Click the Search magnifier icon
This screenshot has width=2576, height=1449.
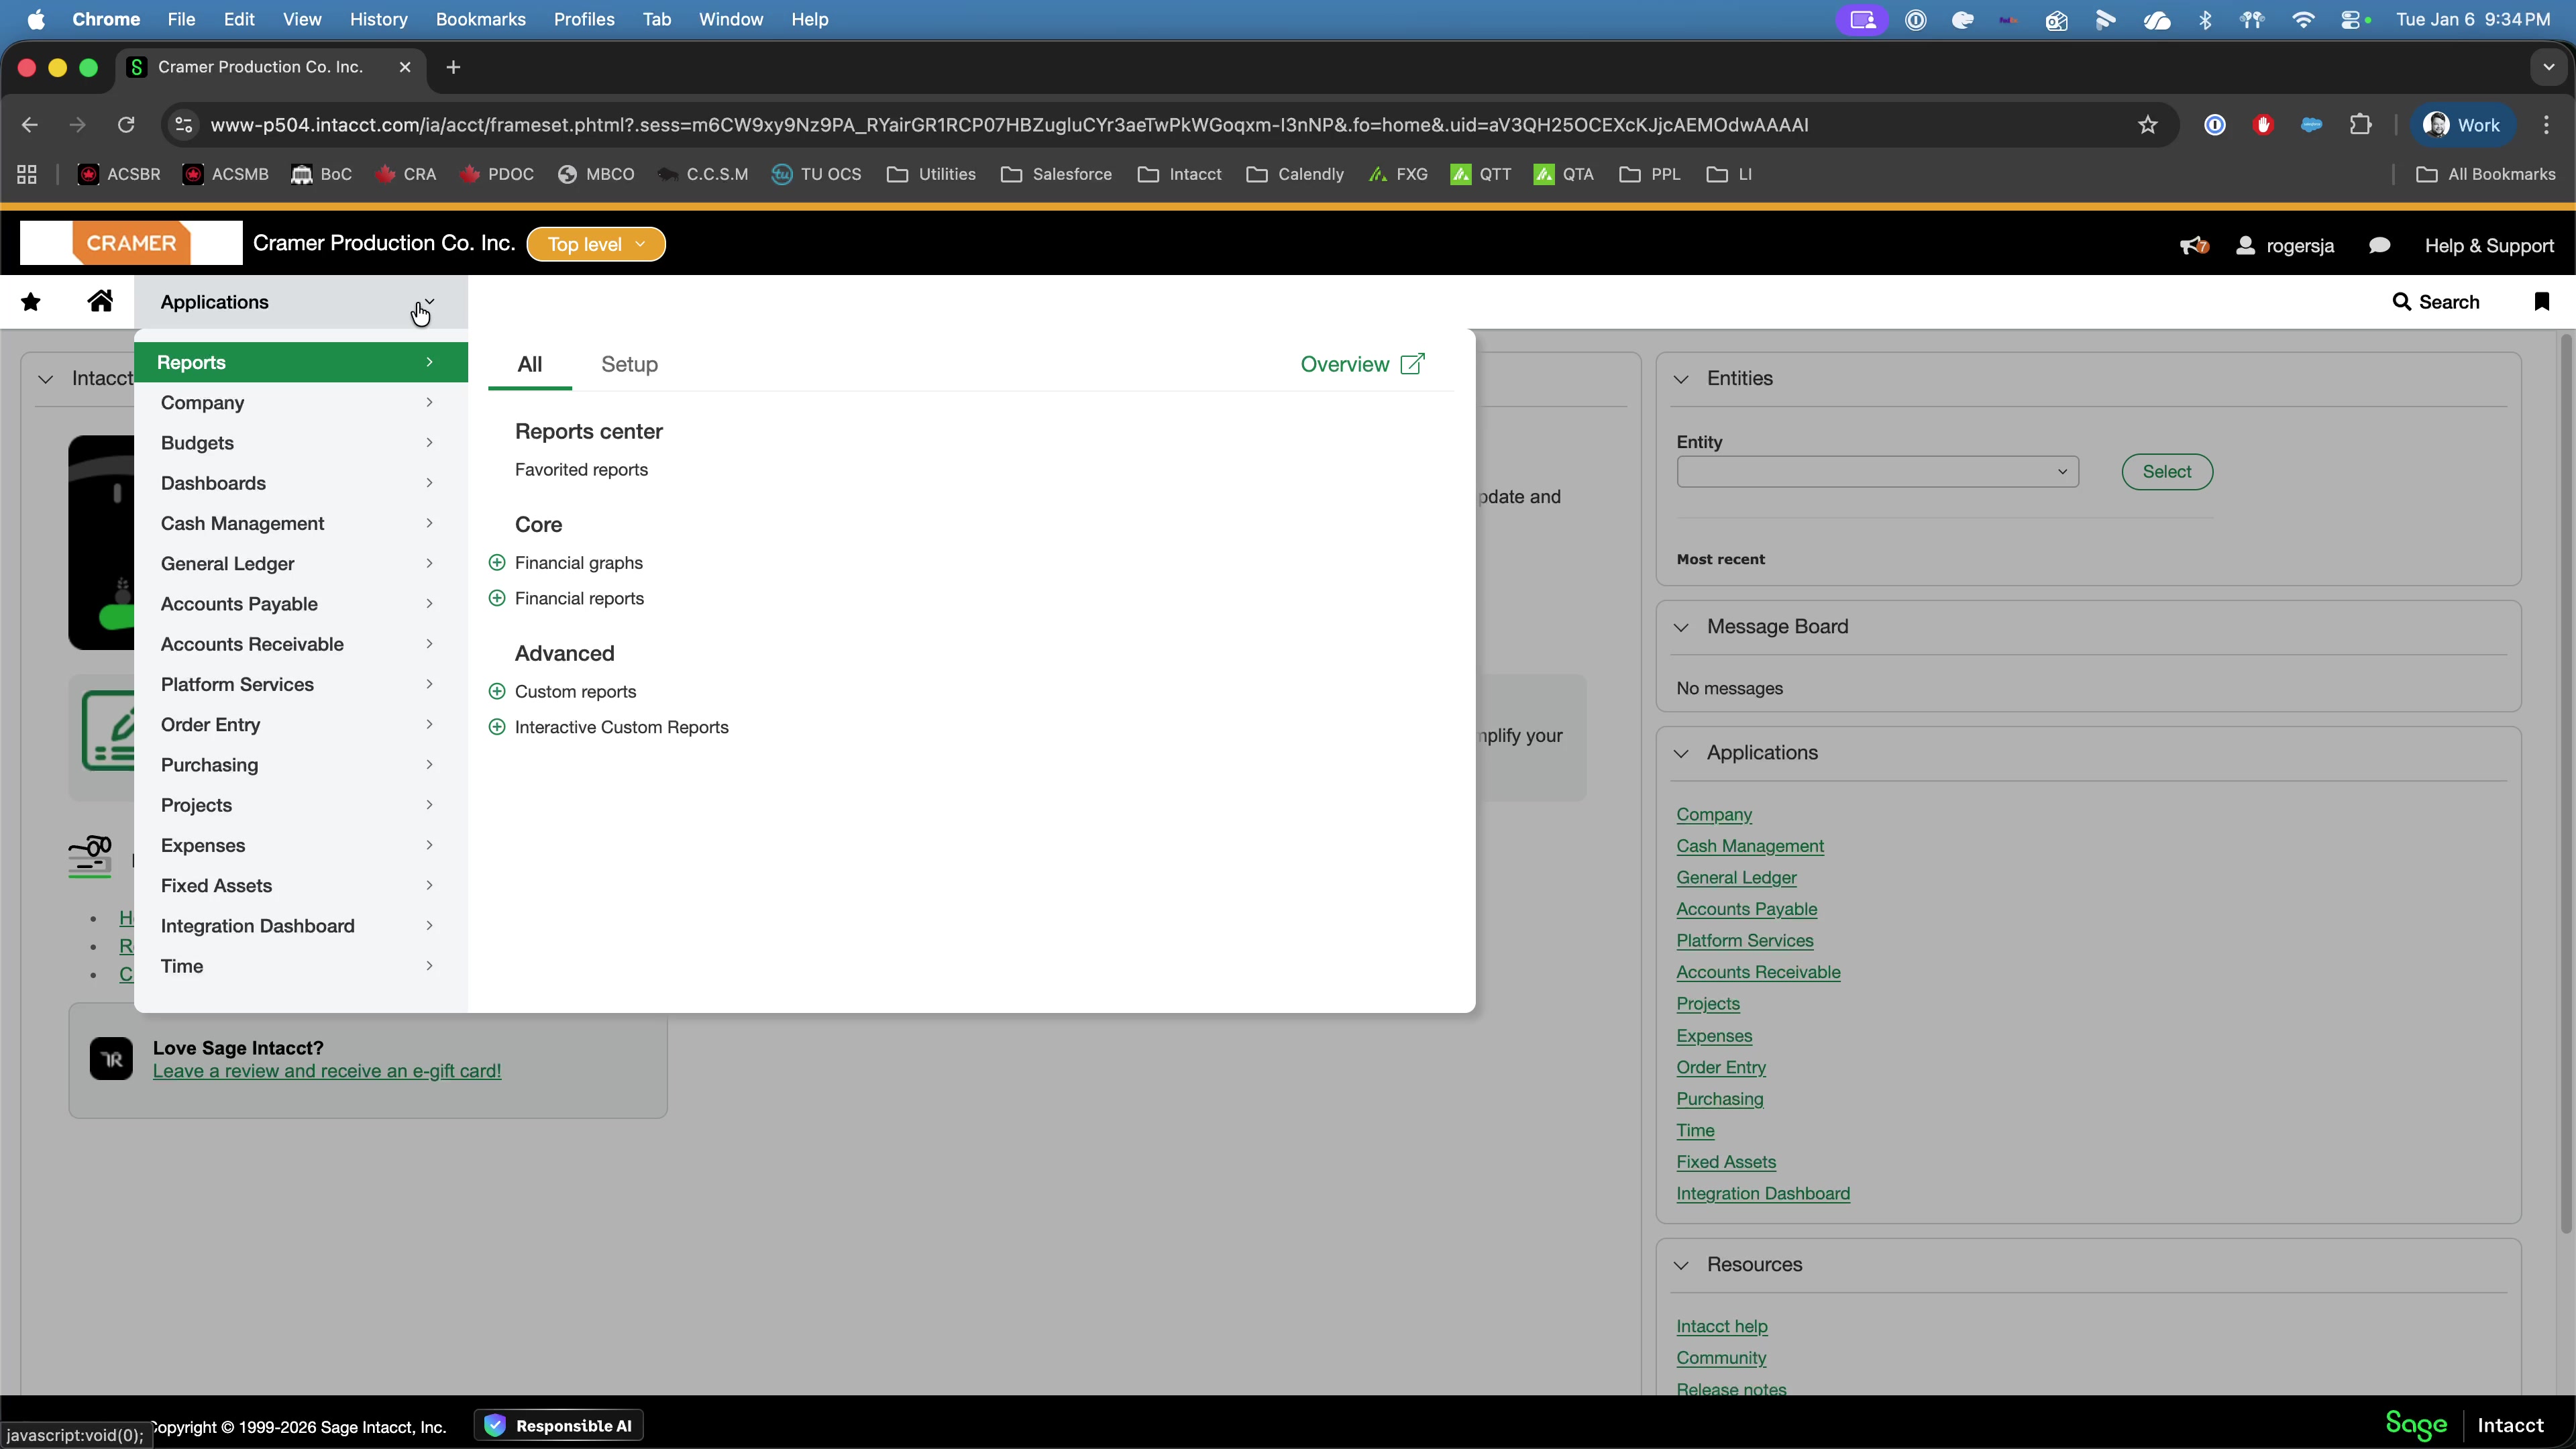[2401, 302]
